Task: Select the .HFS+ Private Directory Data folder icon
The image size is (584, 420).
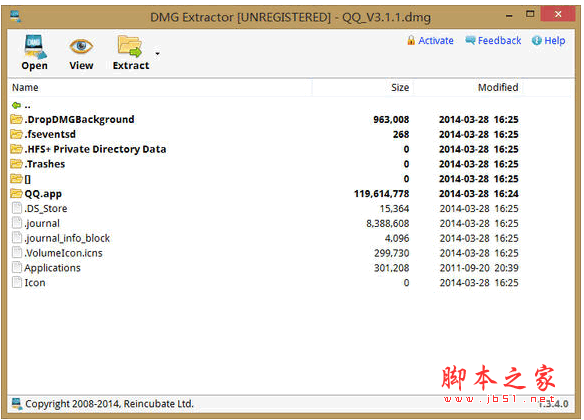Action: [16, 149]
